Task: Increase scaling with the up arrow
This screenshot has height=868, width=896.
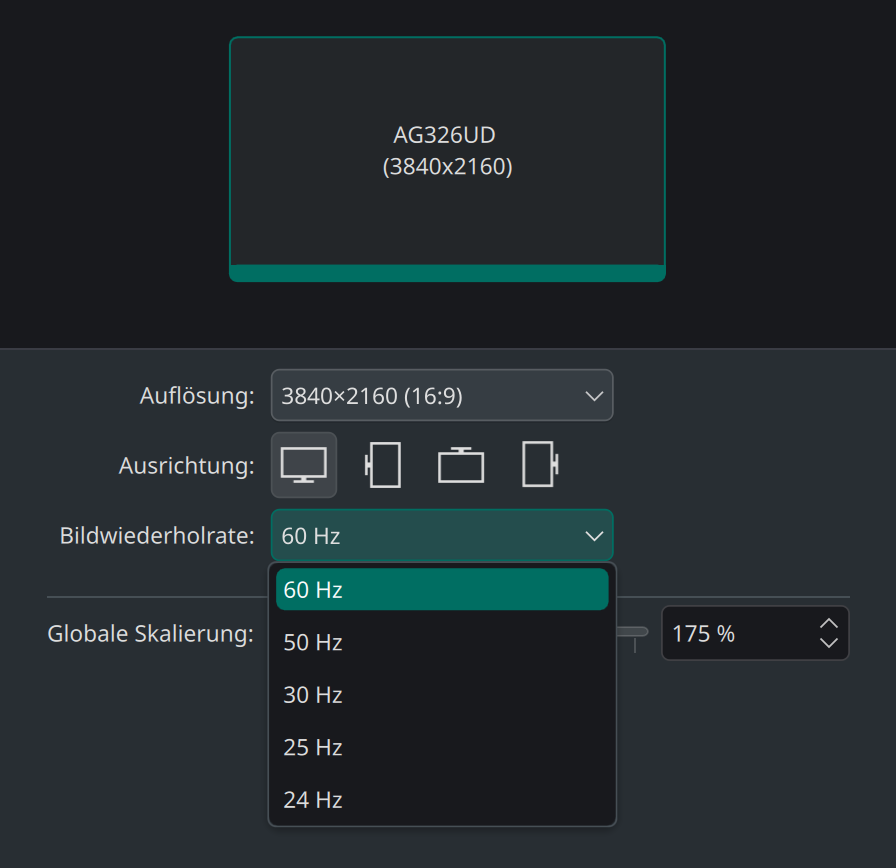Action: coord(829,623)
